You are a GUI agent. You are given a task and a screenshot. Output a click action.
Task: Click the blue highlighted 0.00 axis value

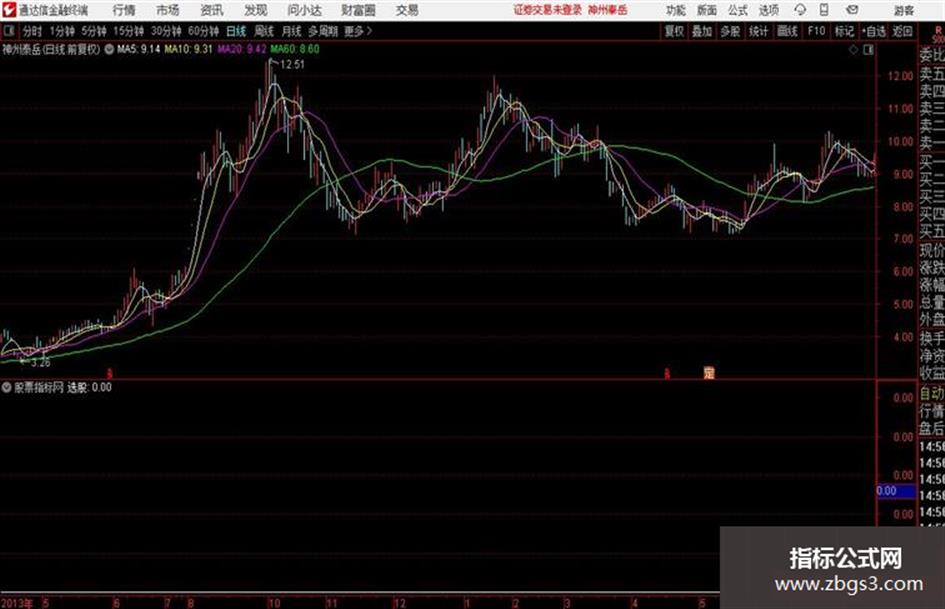(x=896, y=491)
